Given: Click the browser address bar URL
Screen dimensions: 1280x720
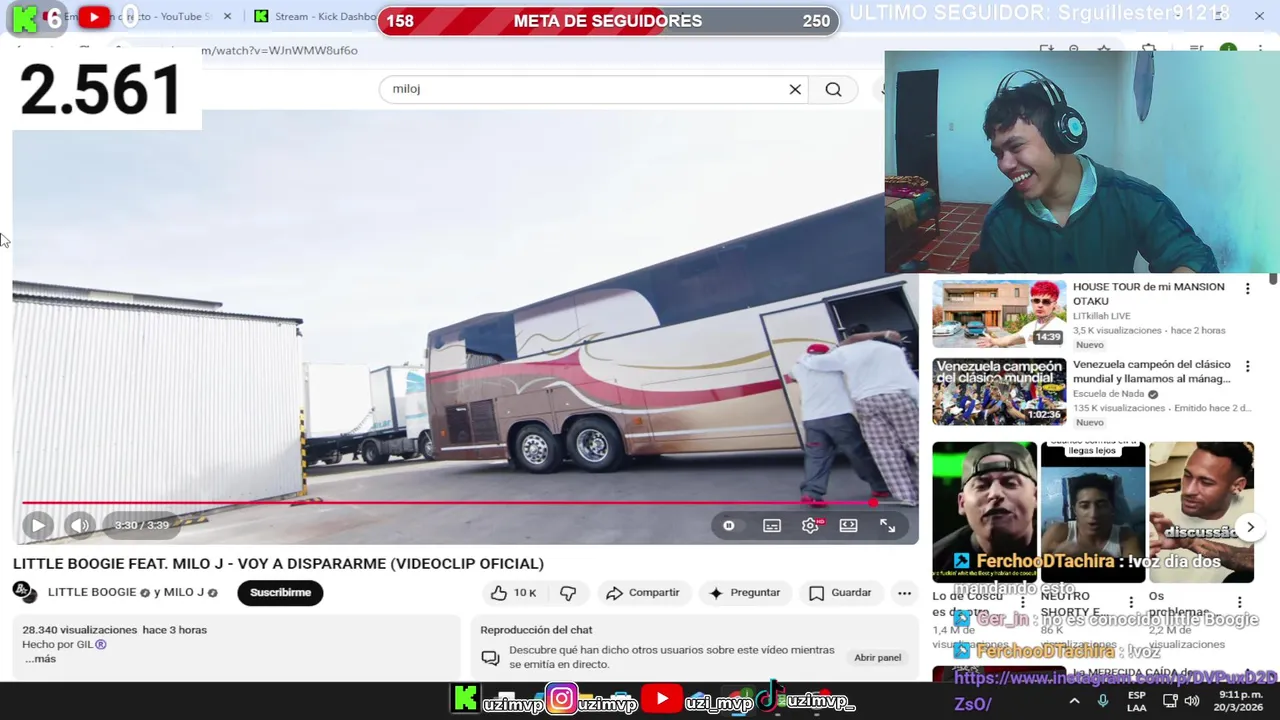Looking at the screenshot, I should (279, 51).
